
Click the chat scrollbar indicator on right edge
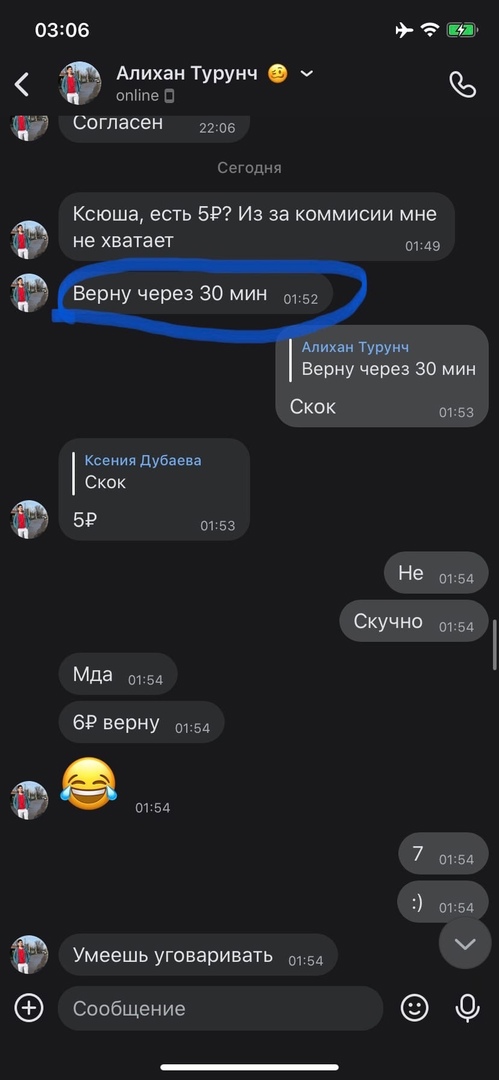pyautogui.click(x=494, y=644)
